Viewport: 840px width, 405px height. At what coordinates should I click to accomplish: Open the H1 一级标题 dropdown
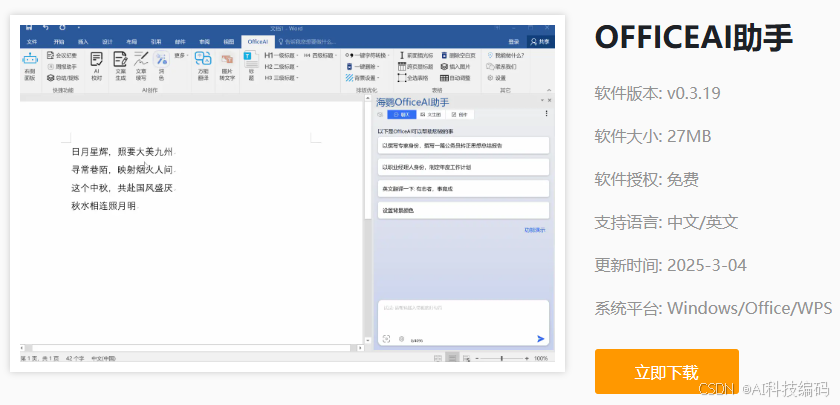[x=281, y=55]
